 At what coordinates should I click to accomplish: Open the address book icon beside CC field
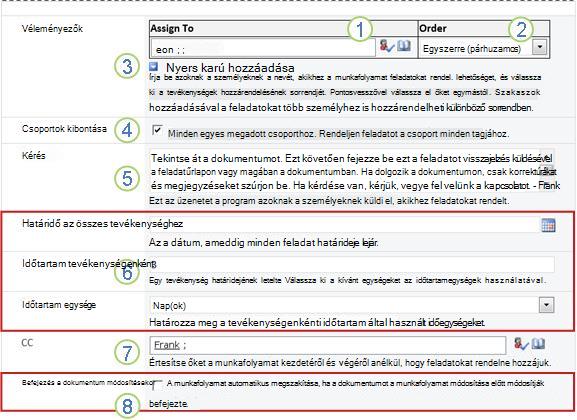pyautogui.click(x=538, y=343)
